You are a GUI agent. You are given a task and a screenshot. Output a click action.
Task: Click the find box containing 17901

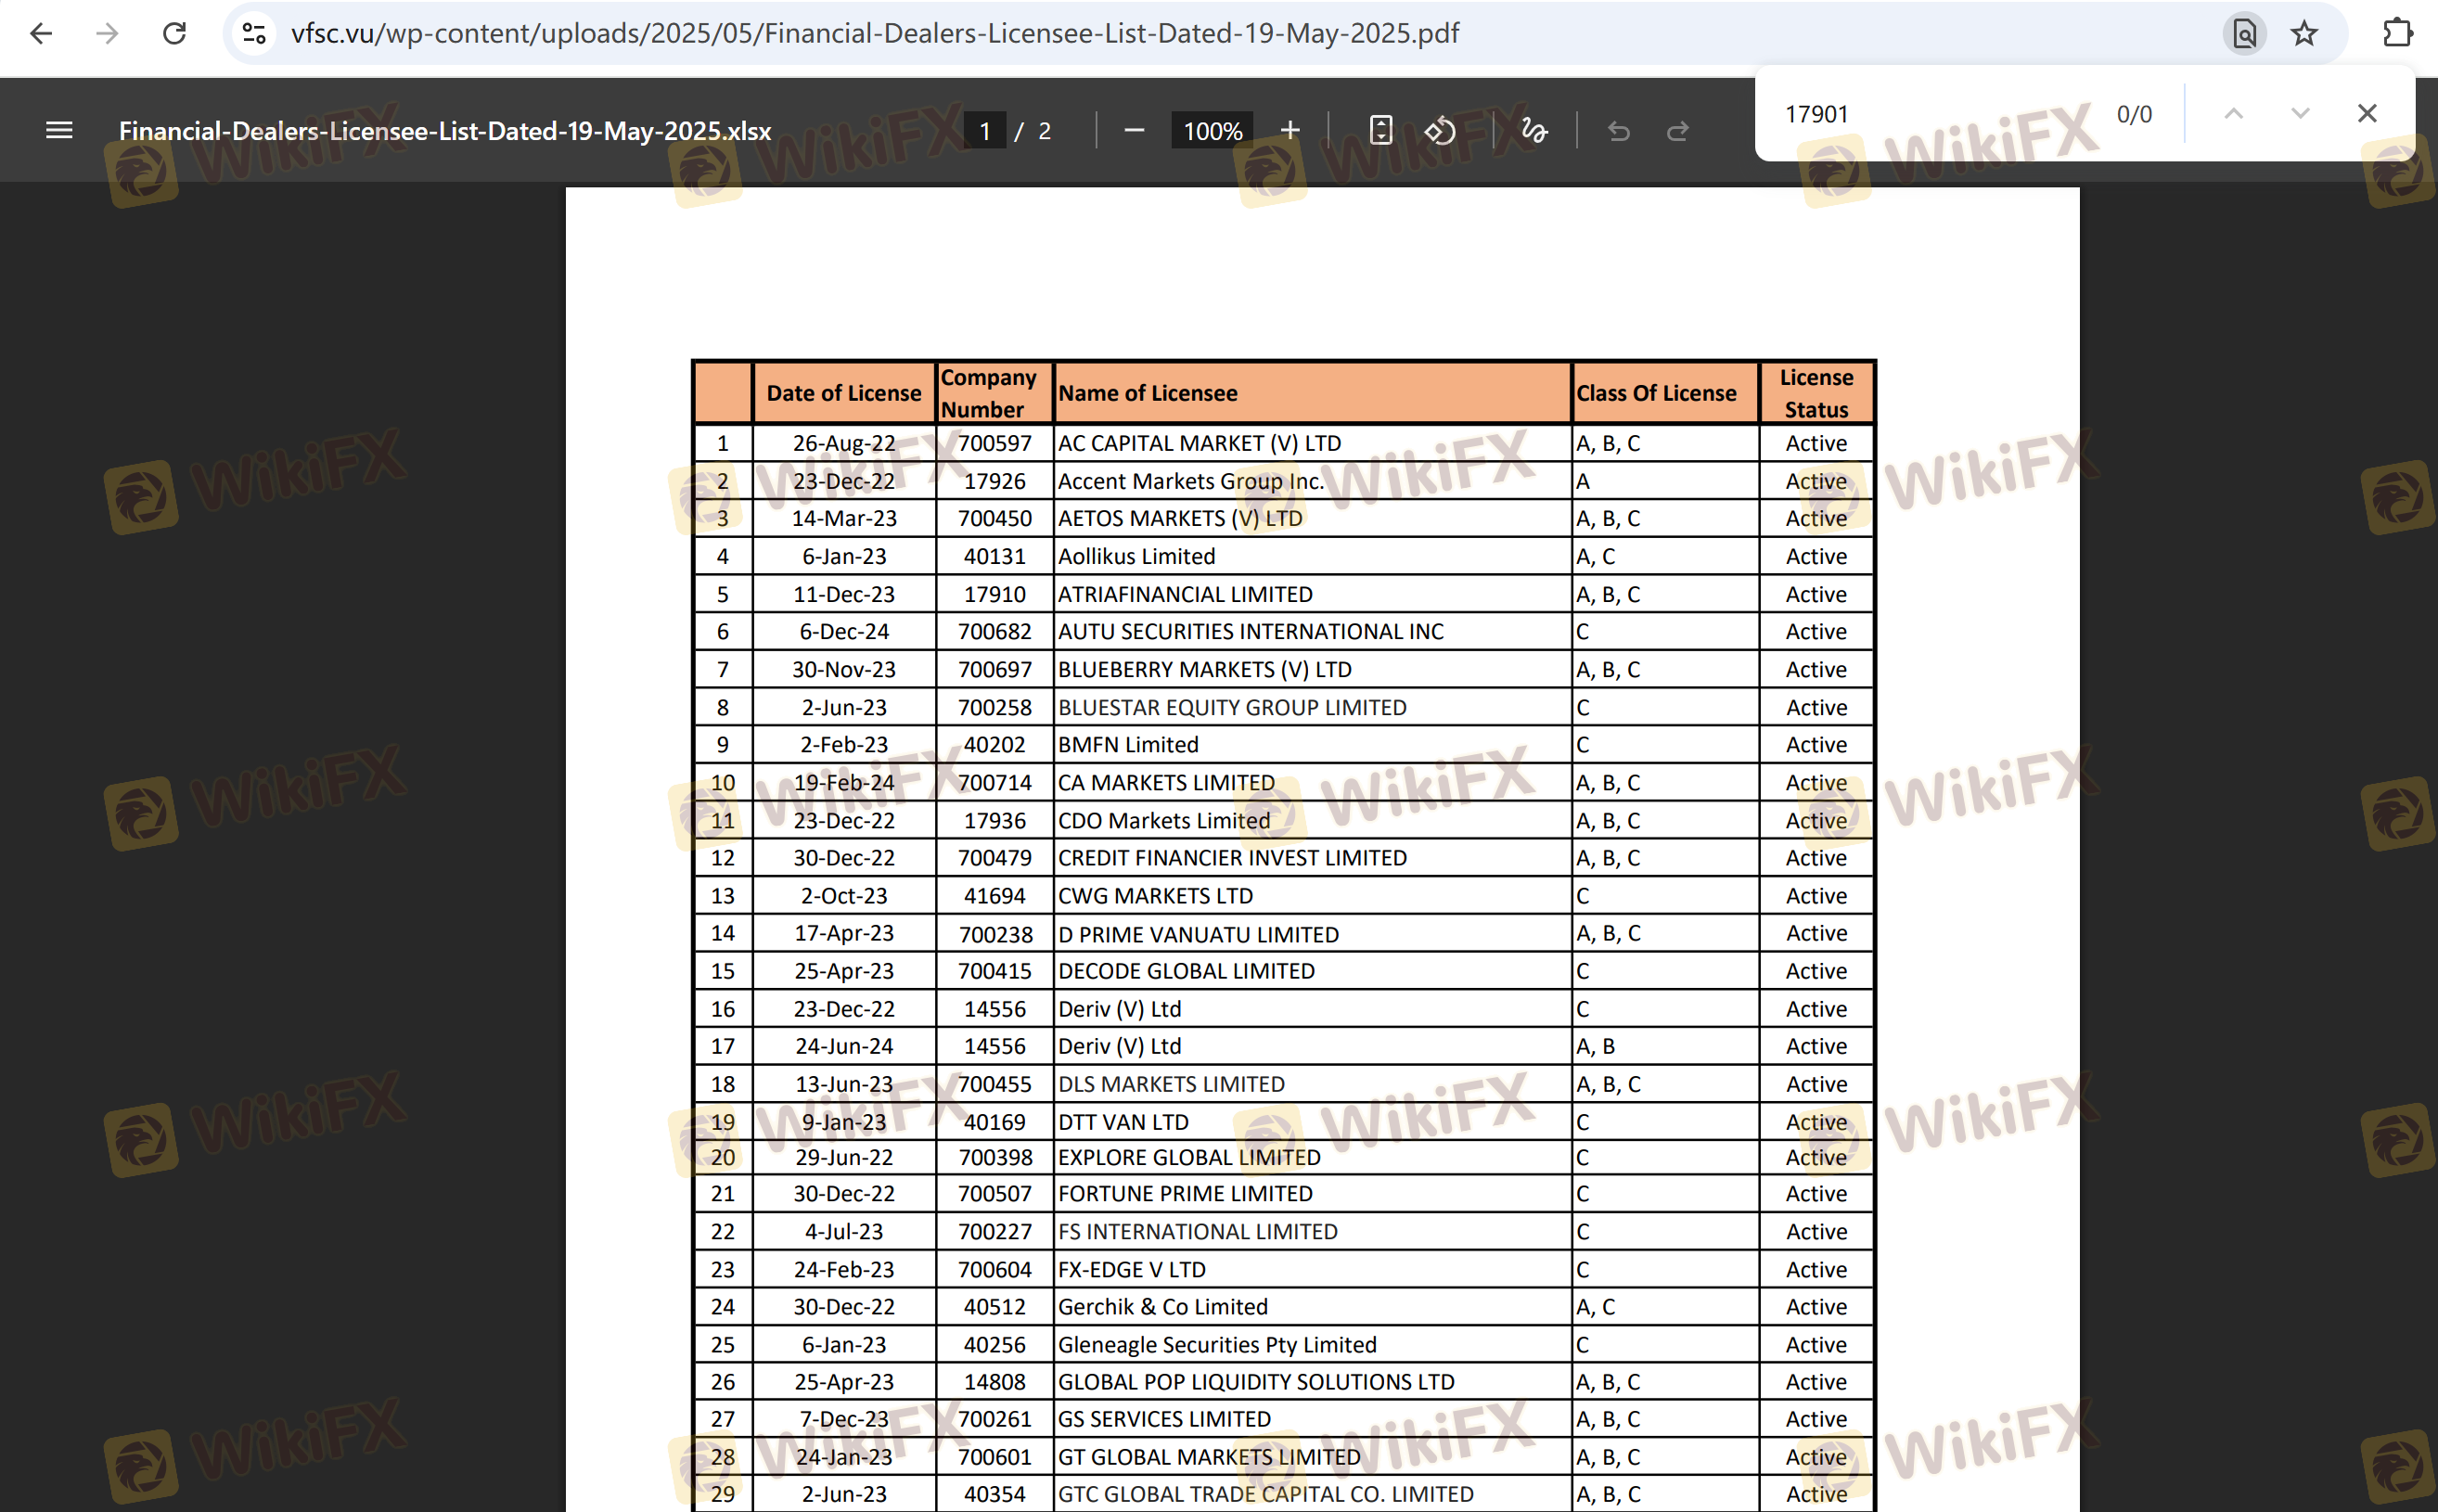[x=1930, y=114]
